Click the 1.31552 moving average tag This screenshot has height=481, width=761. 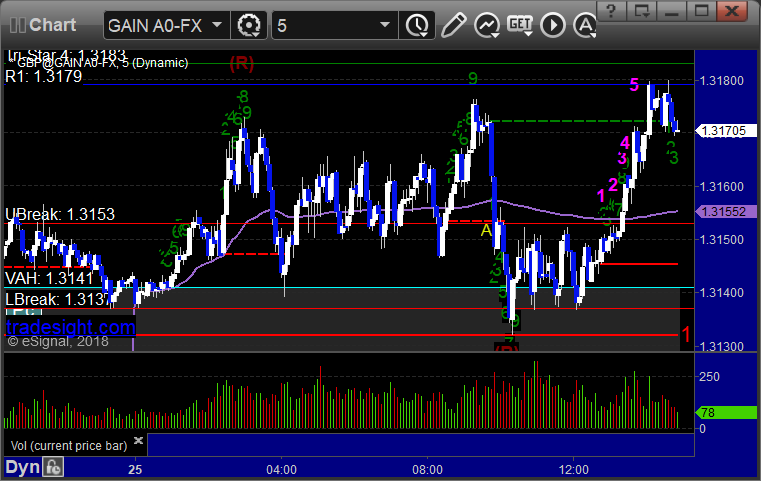pyautogui.click(x=726, y=212)
